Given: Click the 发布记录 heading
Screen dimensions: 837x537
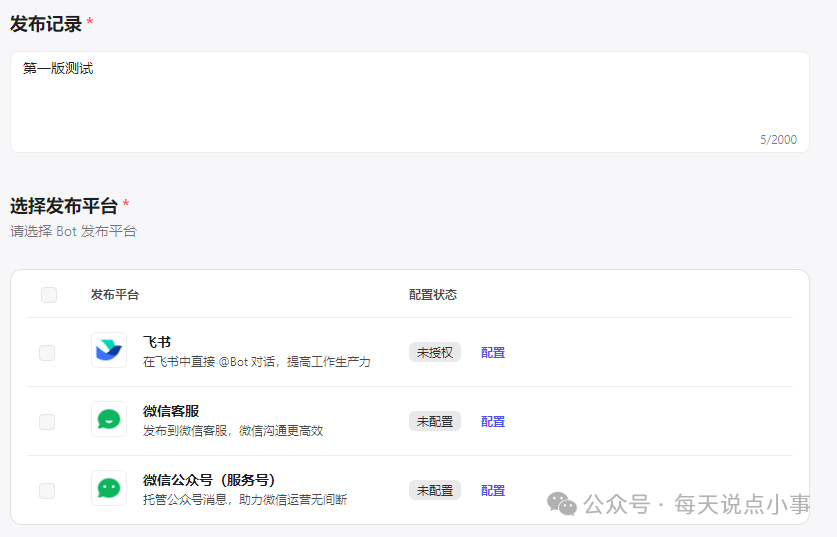Looking at the screenshot, I should (x=46, y=24).
